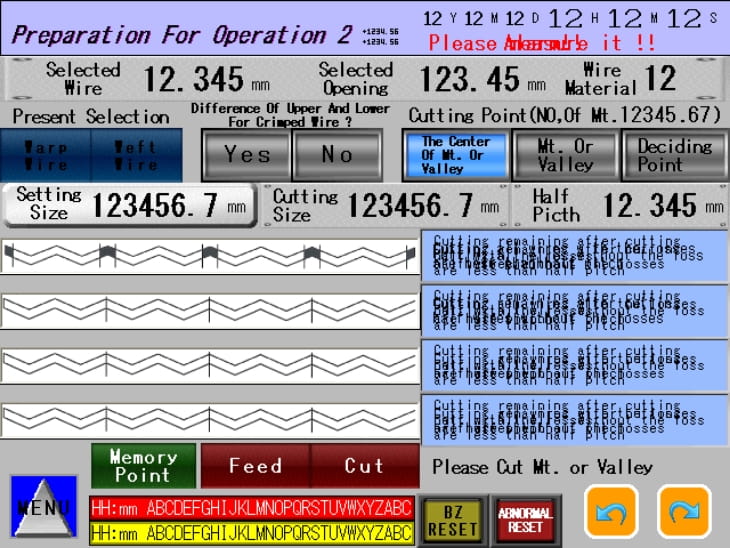Click the blue redo arrow icon
This screenshot has width=730, height=548.
coord(684,513)
